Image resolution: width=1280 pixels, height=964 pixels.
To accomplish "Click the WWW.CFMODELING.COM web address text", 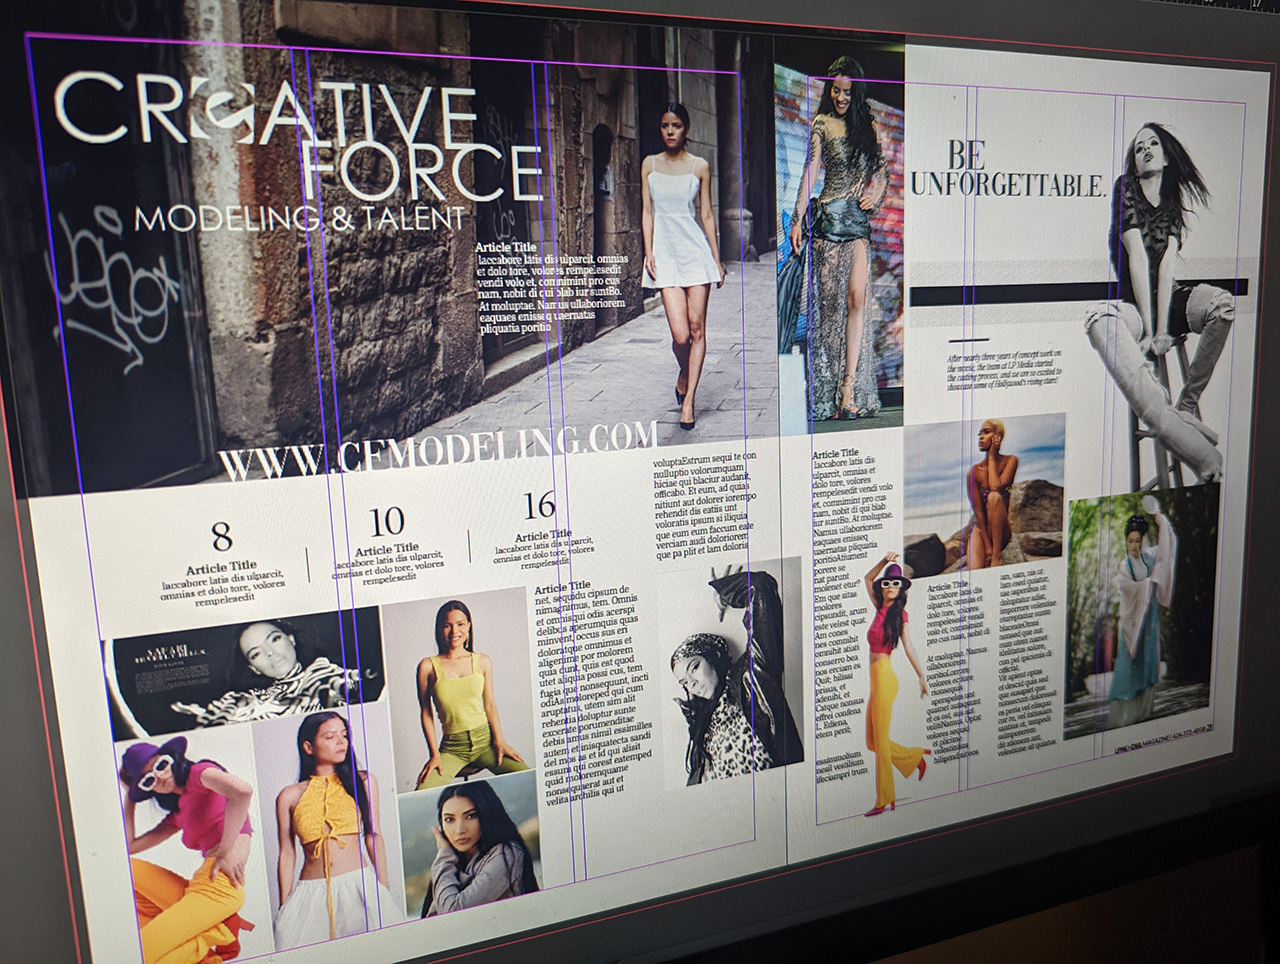I will pyautogui.click(x=438, y=447).
